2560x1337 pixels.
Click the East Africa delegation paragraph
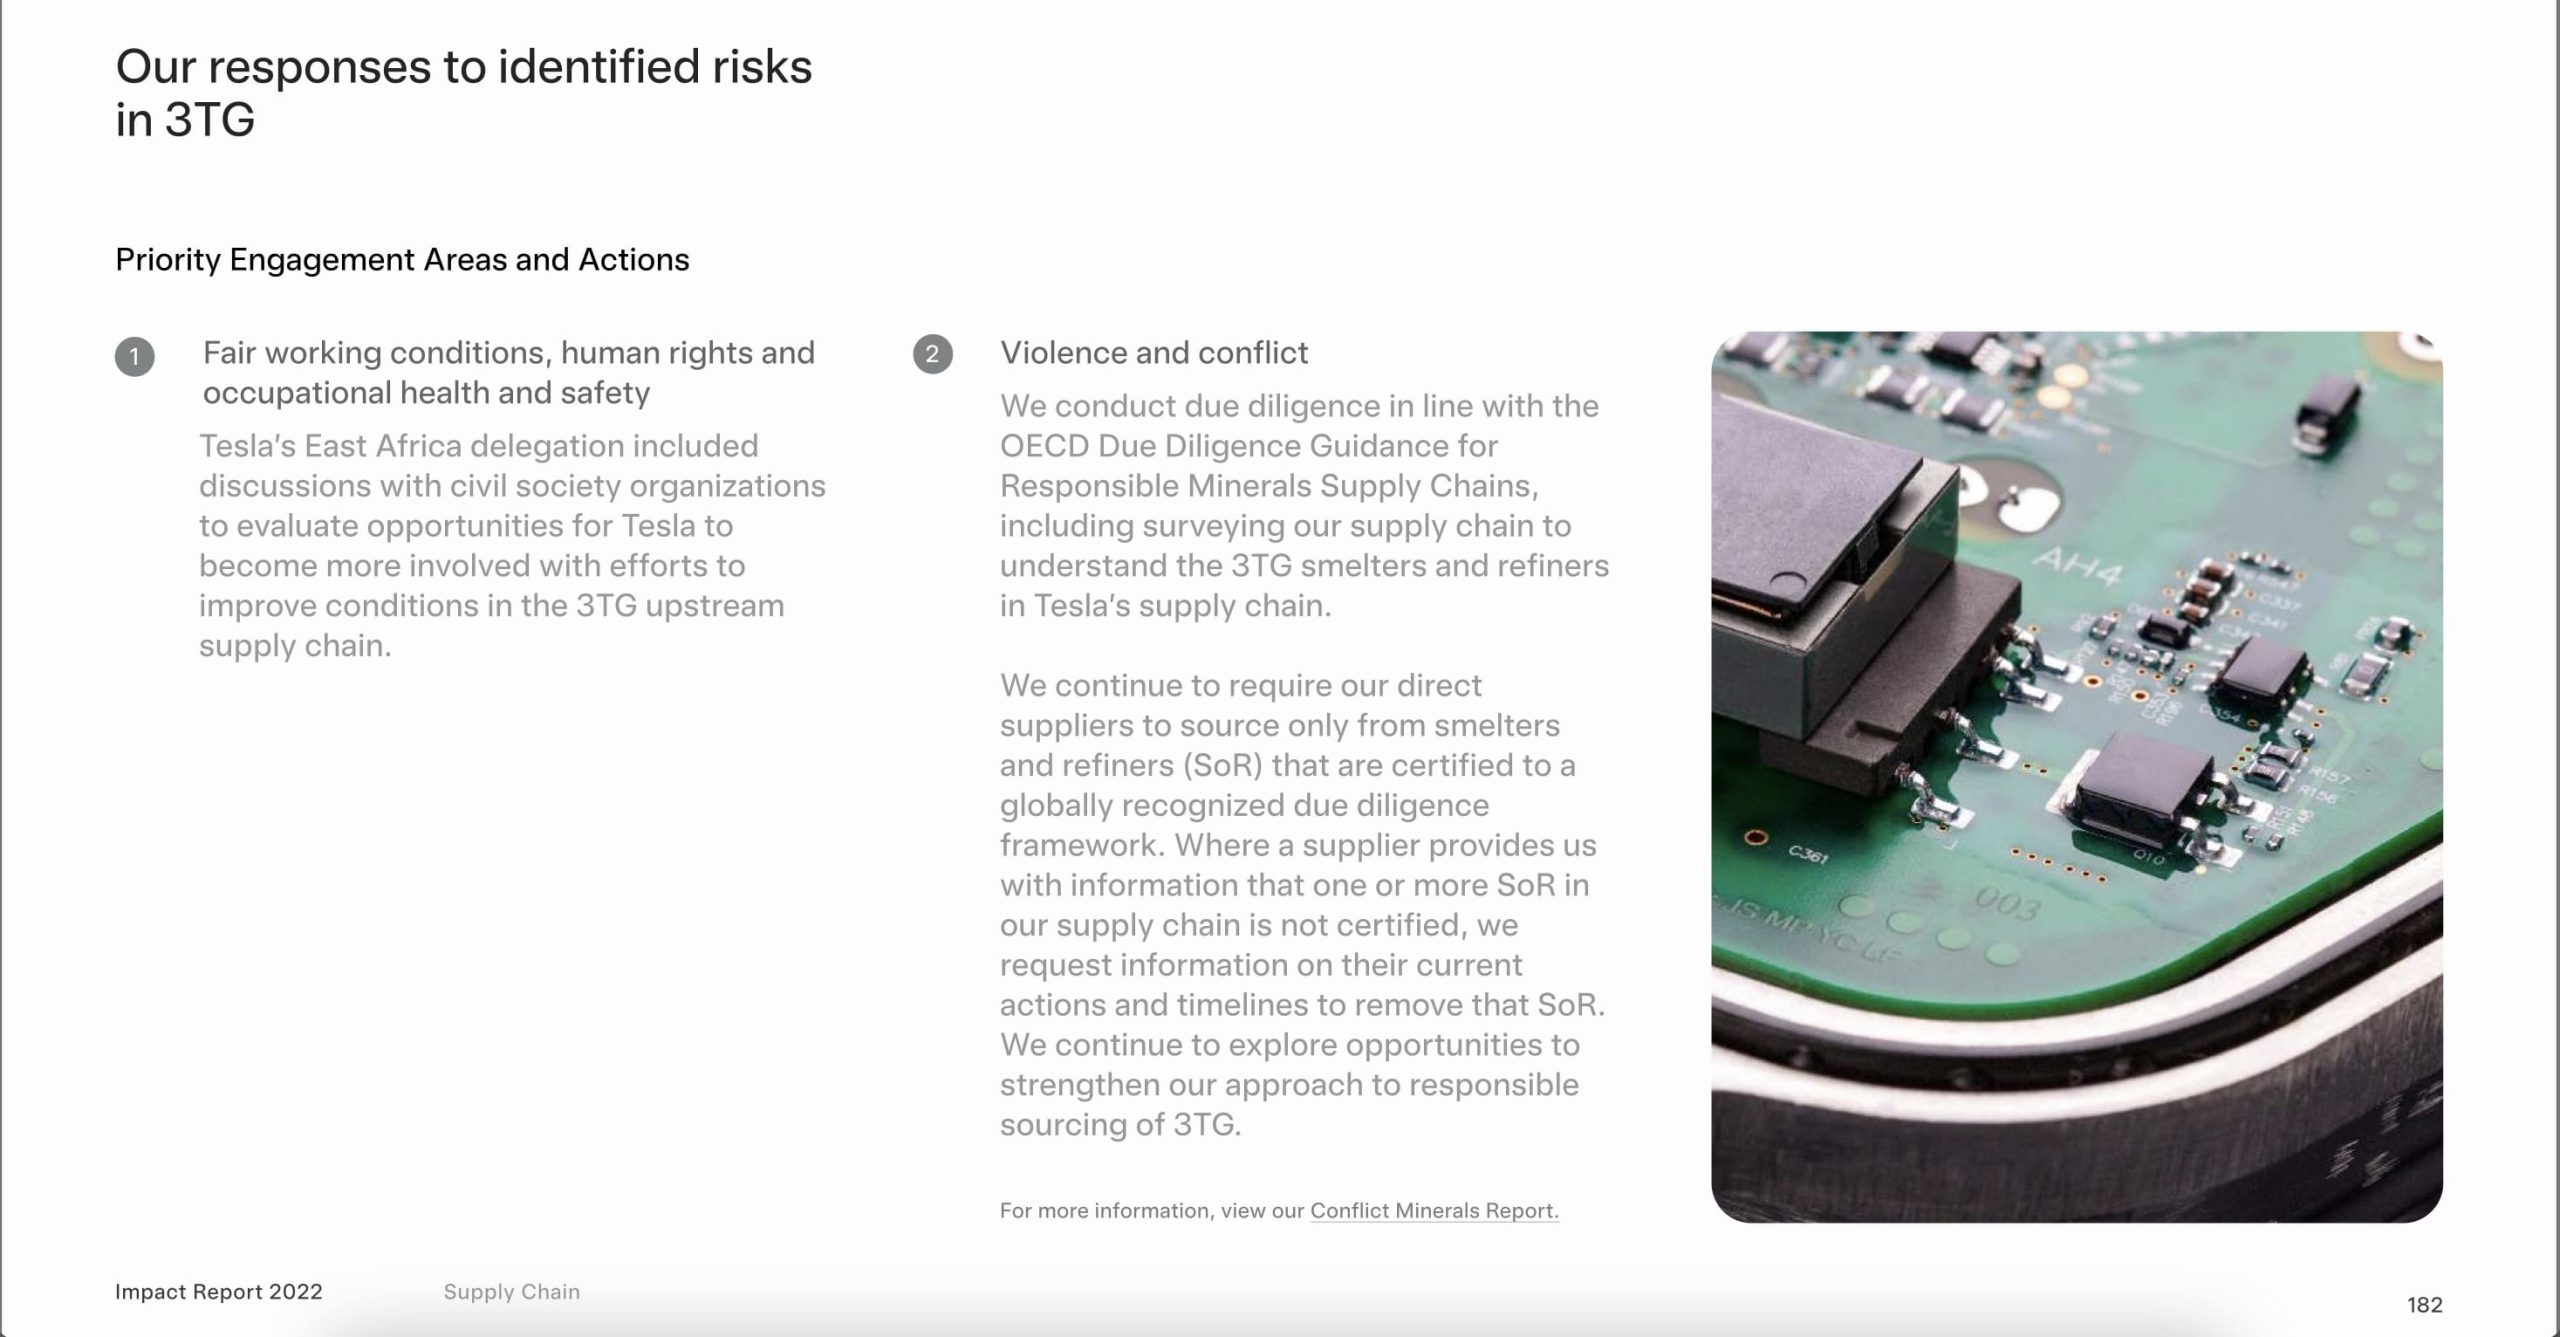[512, 545]
